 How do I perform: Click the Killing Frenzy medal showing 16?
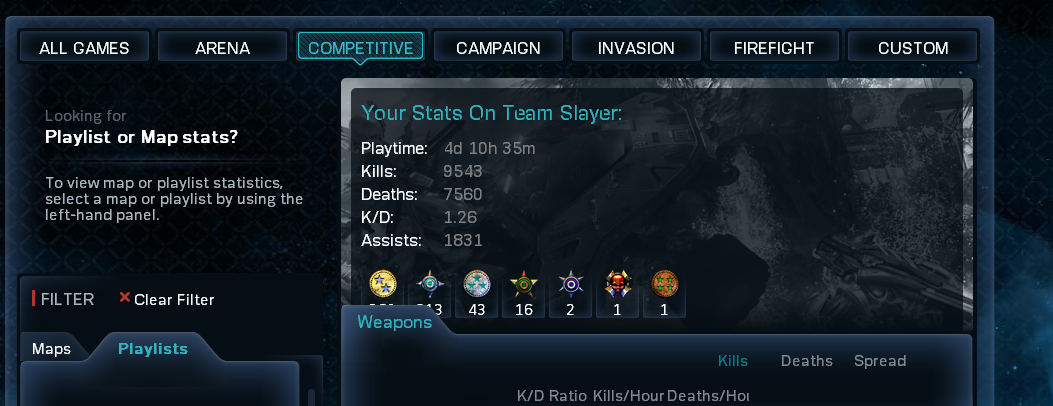tap(524, 284)
